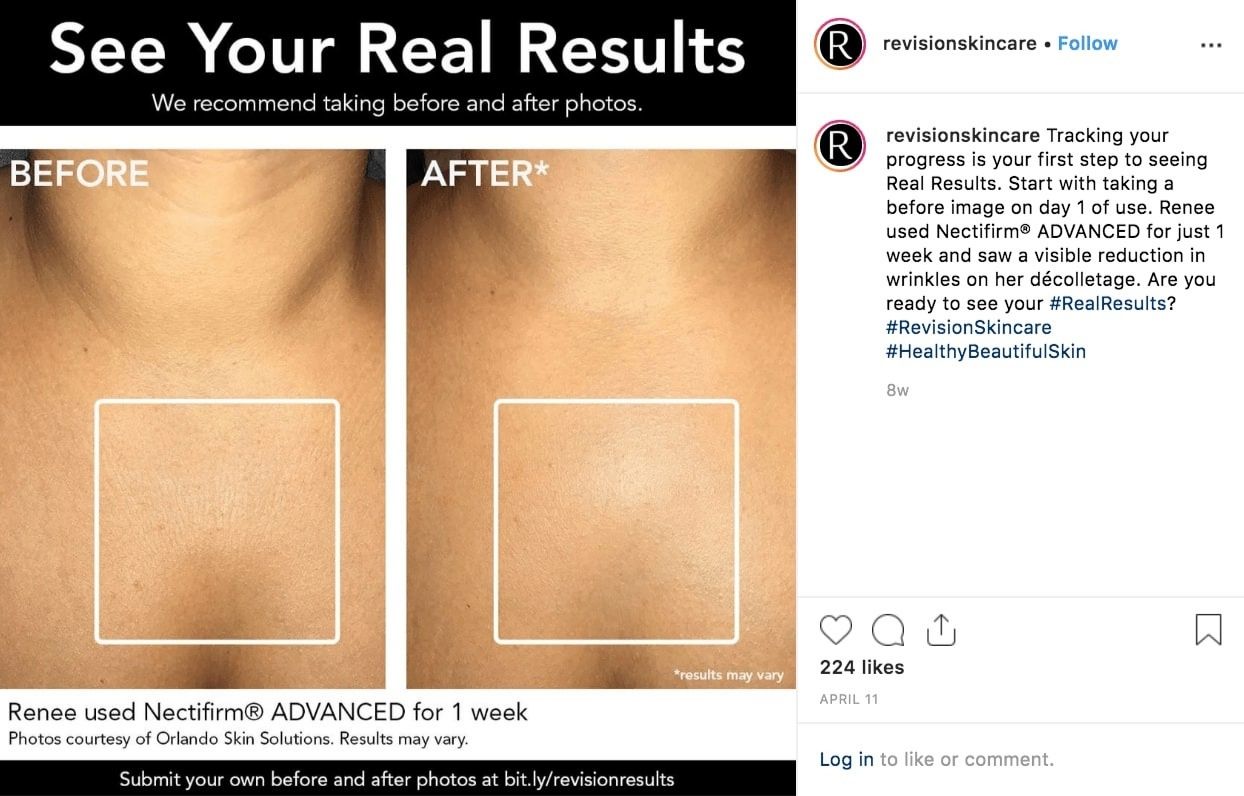This screenshot has height=796, width=1244.
Task: Open the three-dot more options menu
Action: 1211,45
